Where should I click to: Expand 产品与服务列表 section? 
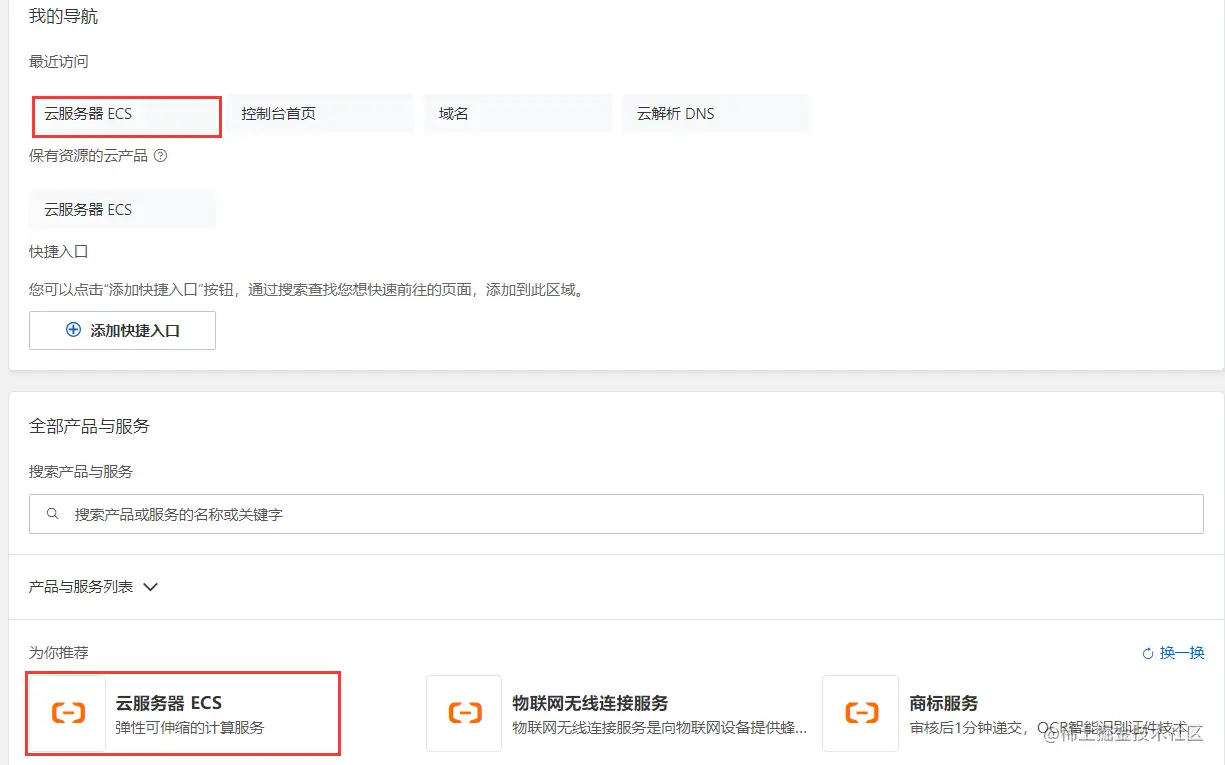[94, 587]
